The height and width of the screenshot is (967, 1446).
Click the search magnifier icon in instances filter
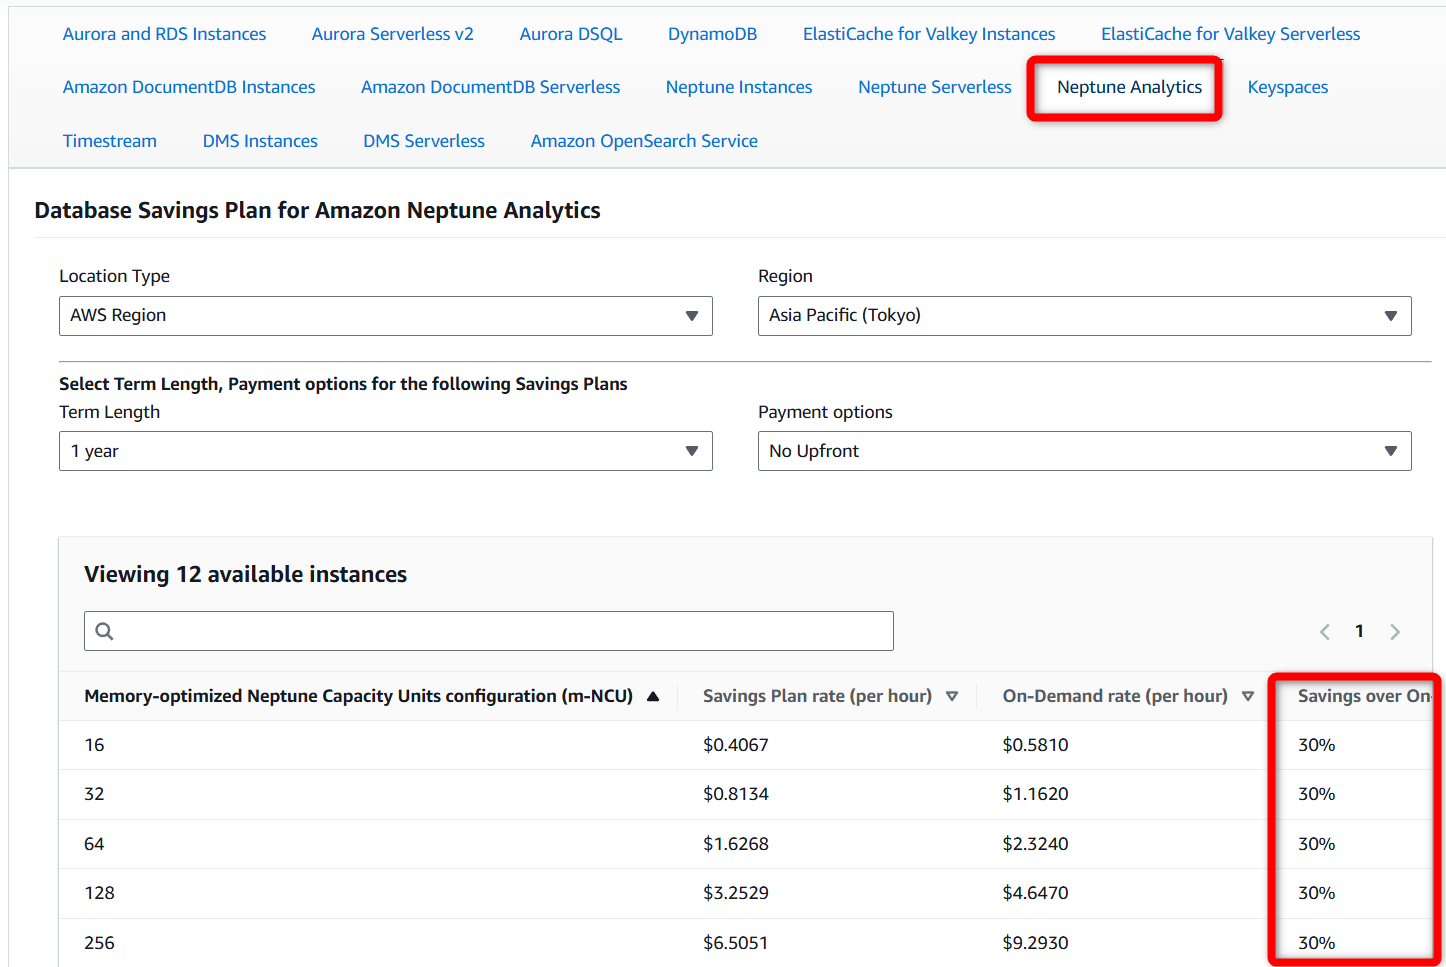[104, 631]
